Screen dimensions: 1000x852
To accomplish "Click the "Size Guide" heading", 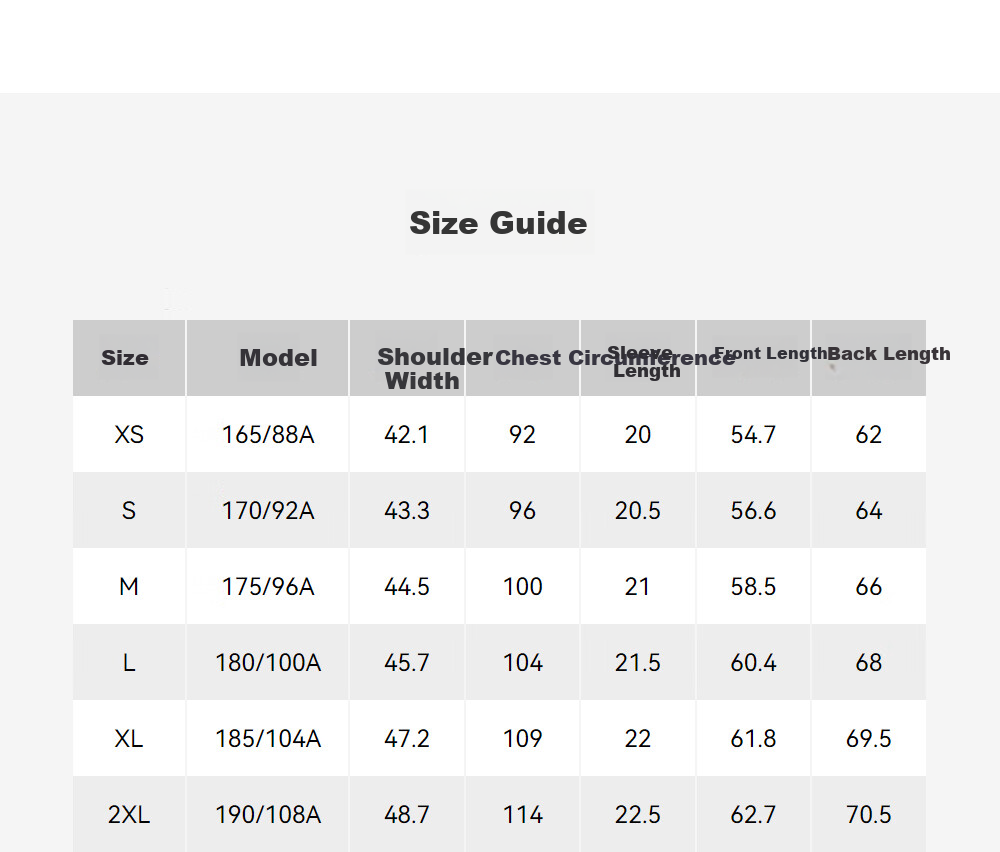I will click(x=498, y=223).
